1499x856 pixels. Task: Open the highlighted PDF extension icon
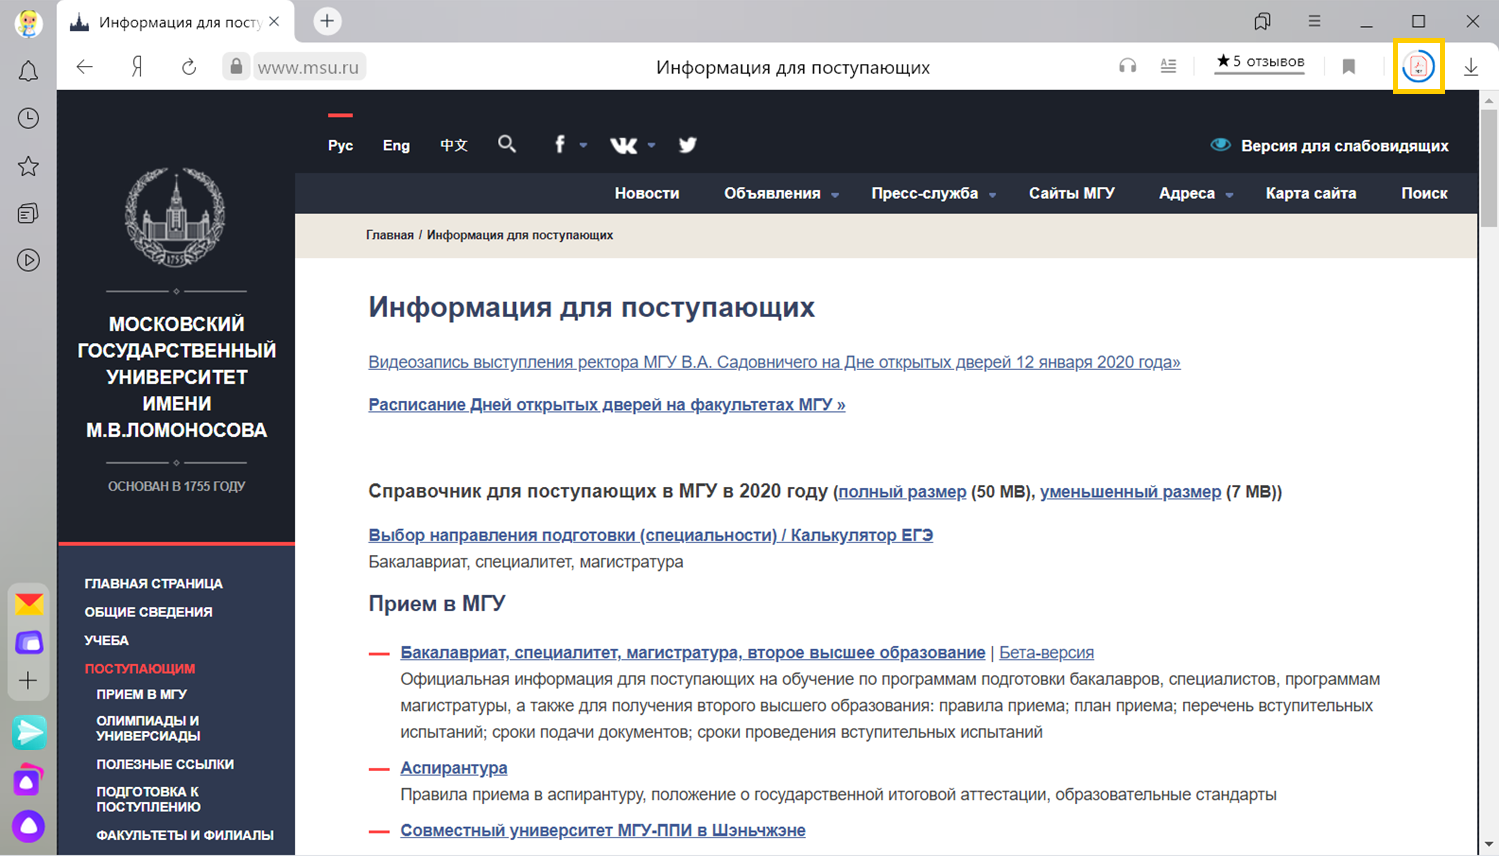click(x=1418, y=67)
